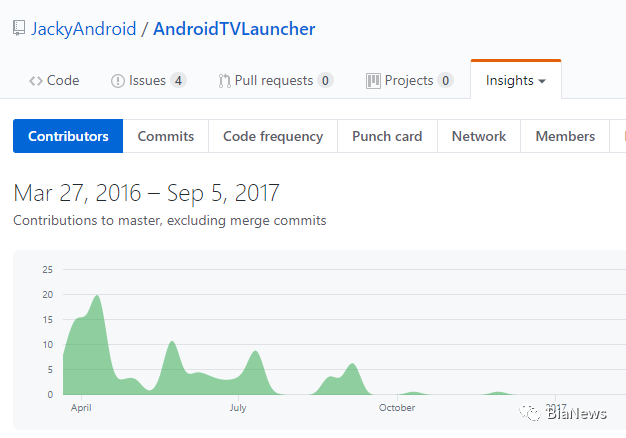The height and width of the screenshot is (438, 626).
Task: Click the July marker on the graph axis
Action: (x=238, y=408)
